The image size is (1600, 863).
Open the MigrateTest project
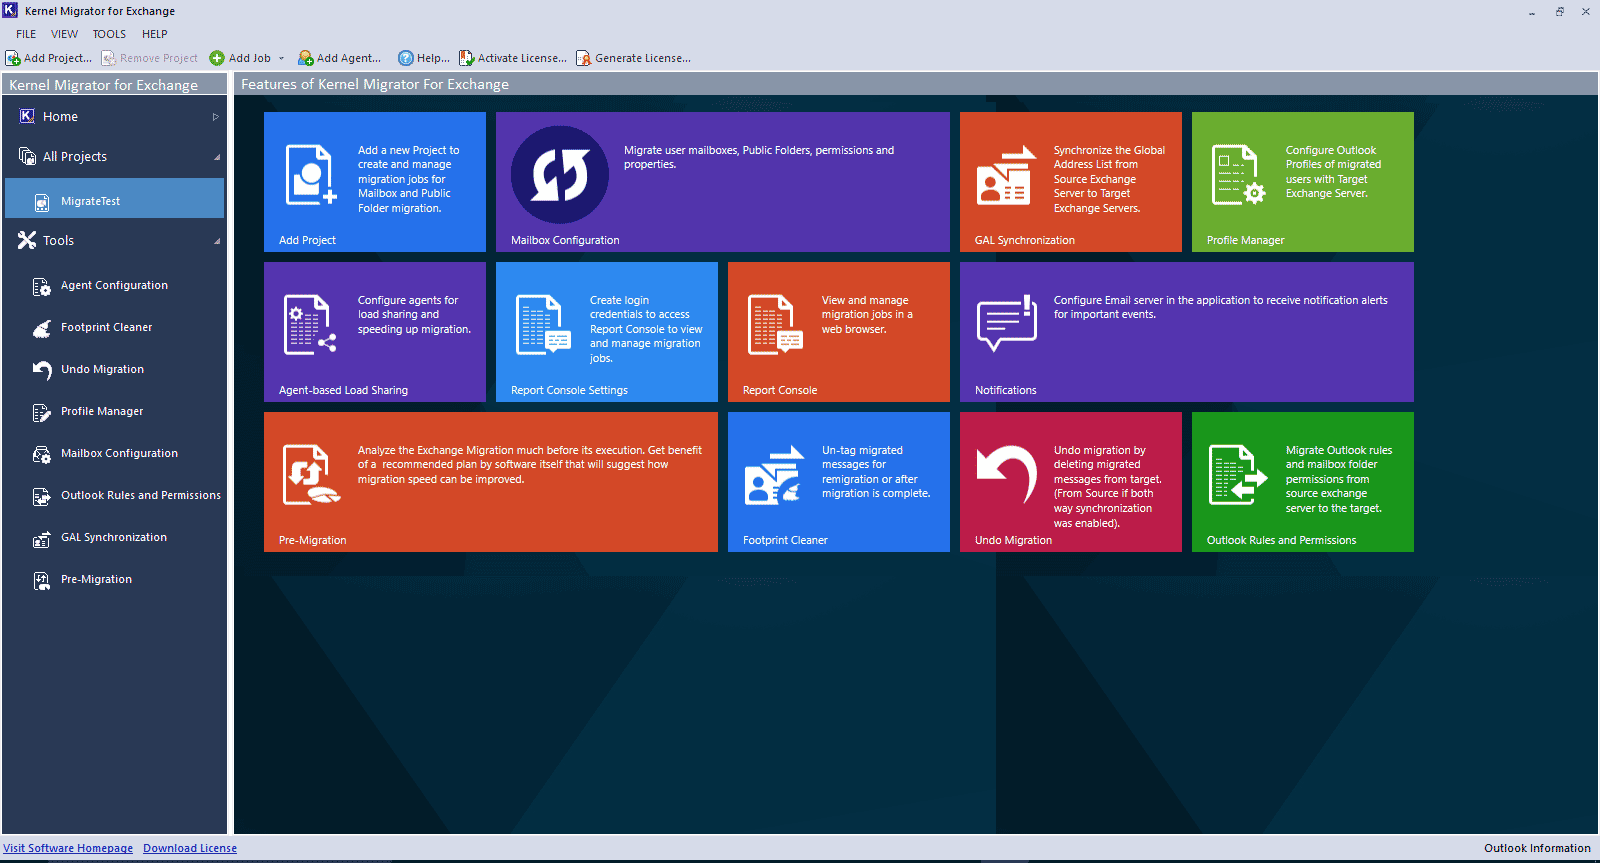[x=114, y=198]
